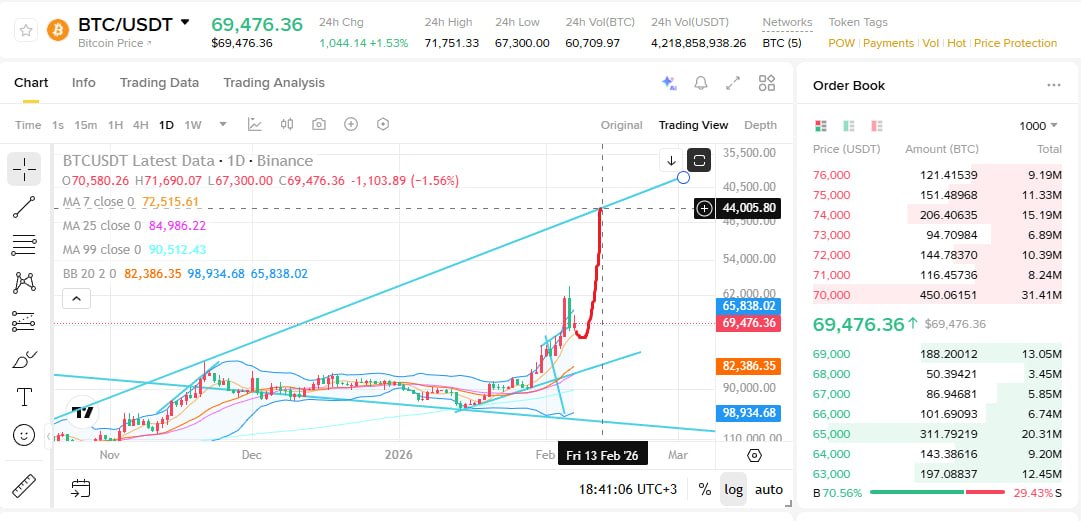Open the Order Book three-dots menu
The height and width of the screenshot is (521, 1081).
point(1053,85)
